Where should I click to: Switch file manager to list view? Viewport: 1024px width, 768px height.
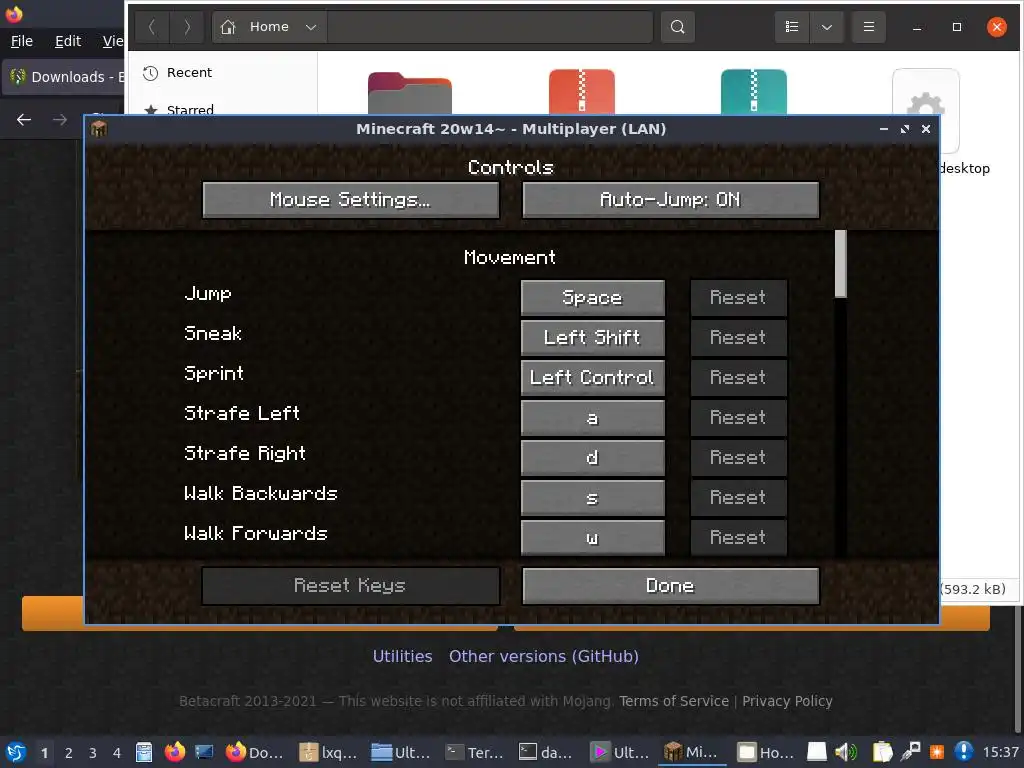coord(792,27)
